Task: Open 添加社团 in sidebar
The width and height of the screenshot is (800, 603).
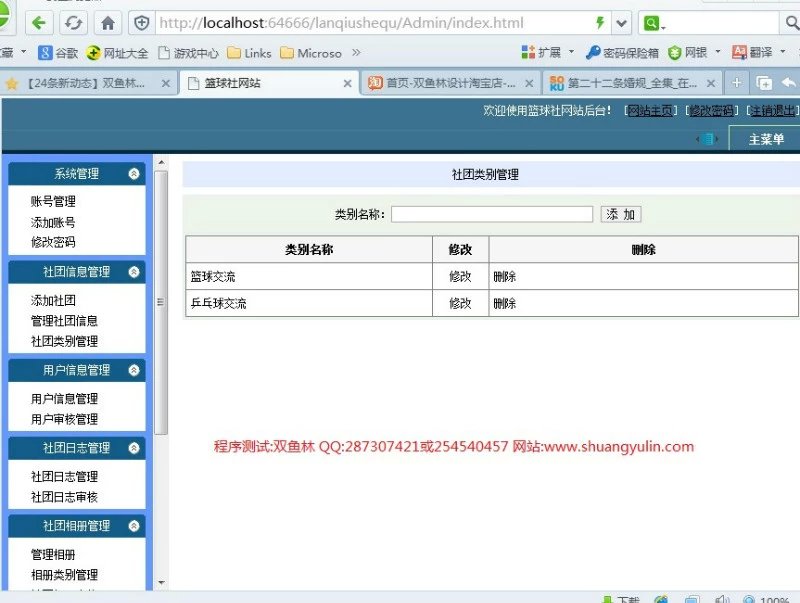Action: point(53,300)
